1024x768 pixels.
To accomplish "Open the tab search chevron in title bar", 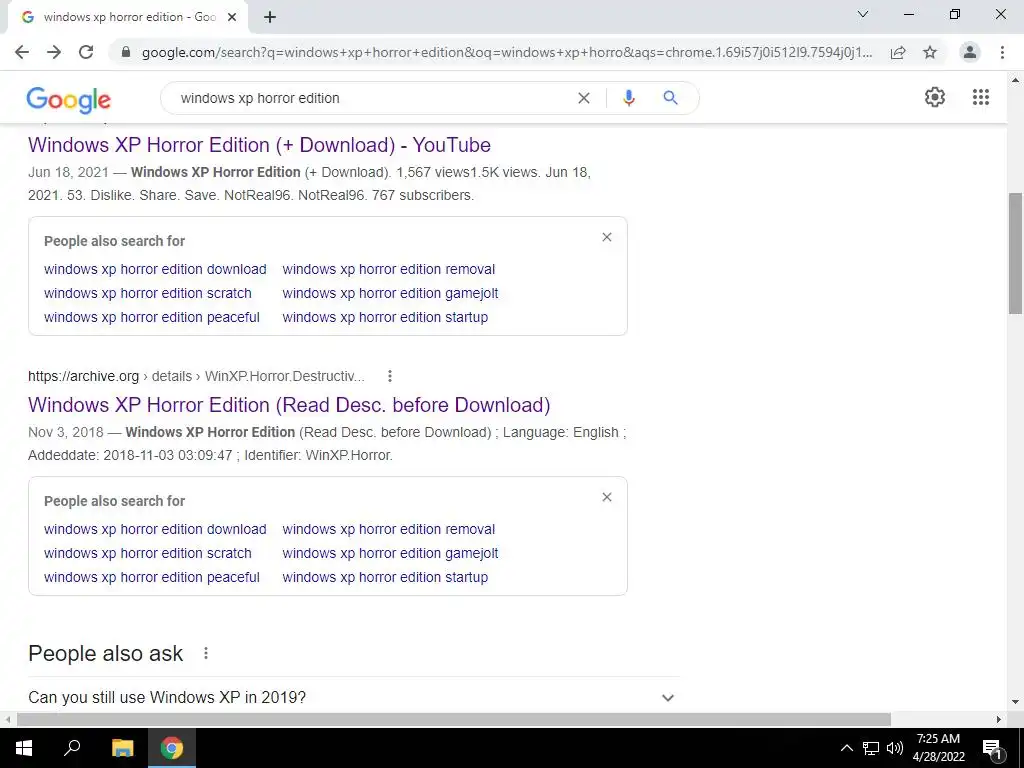I will click(x=863, y=14).
